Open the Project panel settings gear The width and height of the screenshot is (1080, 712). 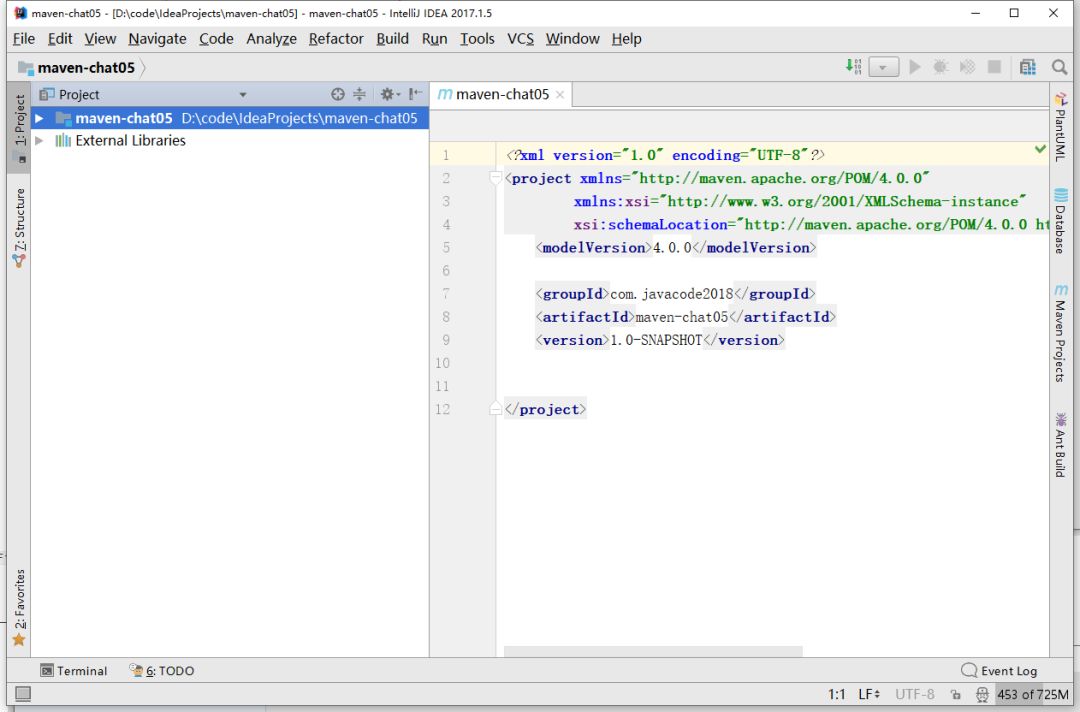point(388,94)
